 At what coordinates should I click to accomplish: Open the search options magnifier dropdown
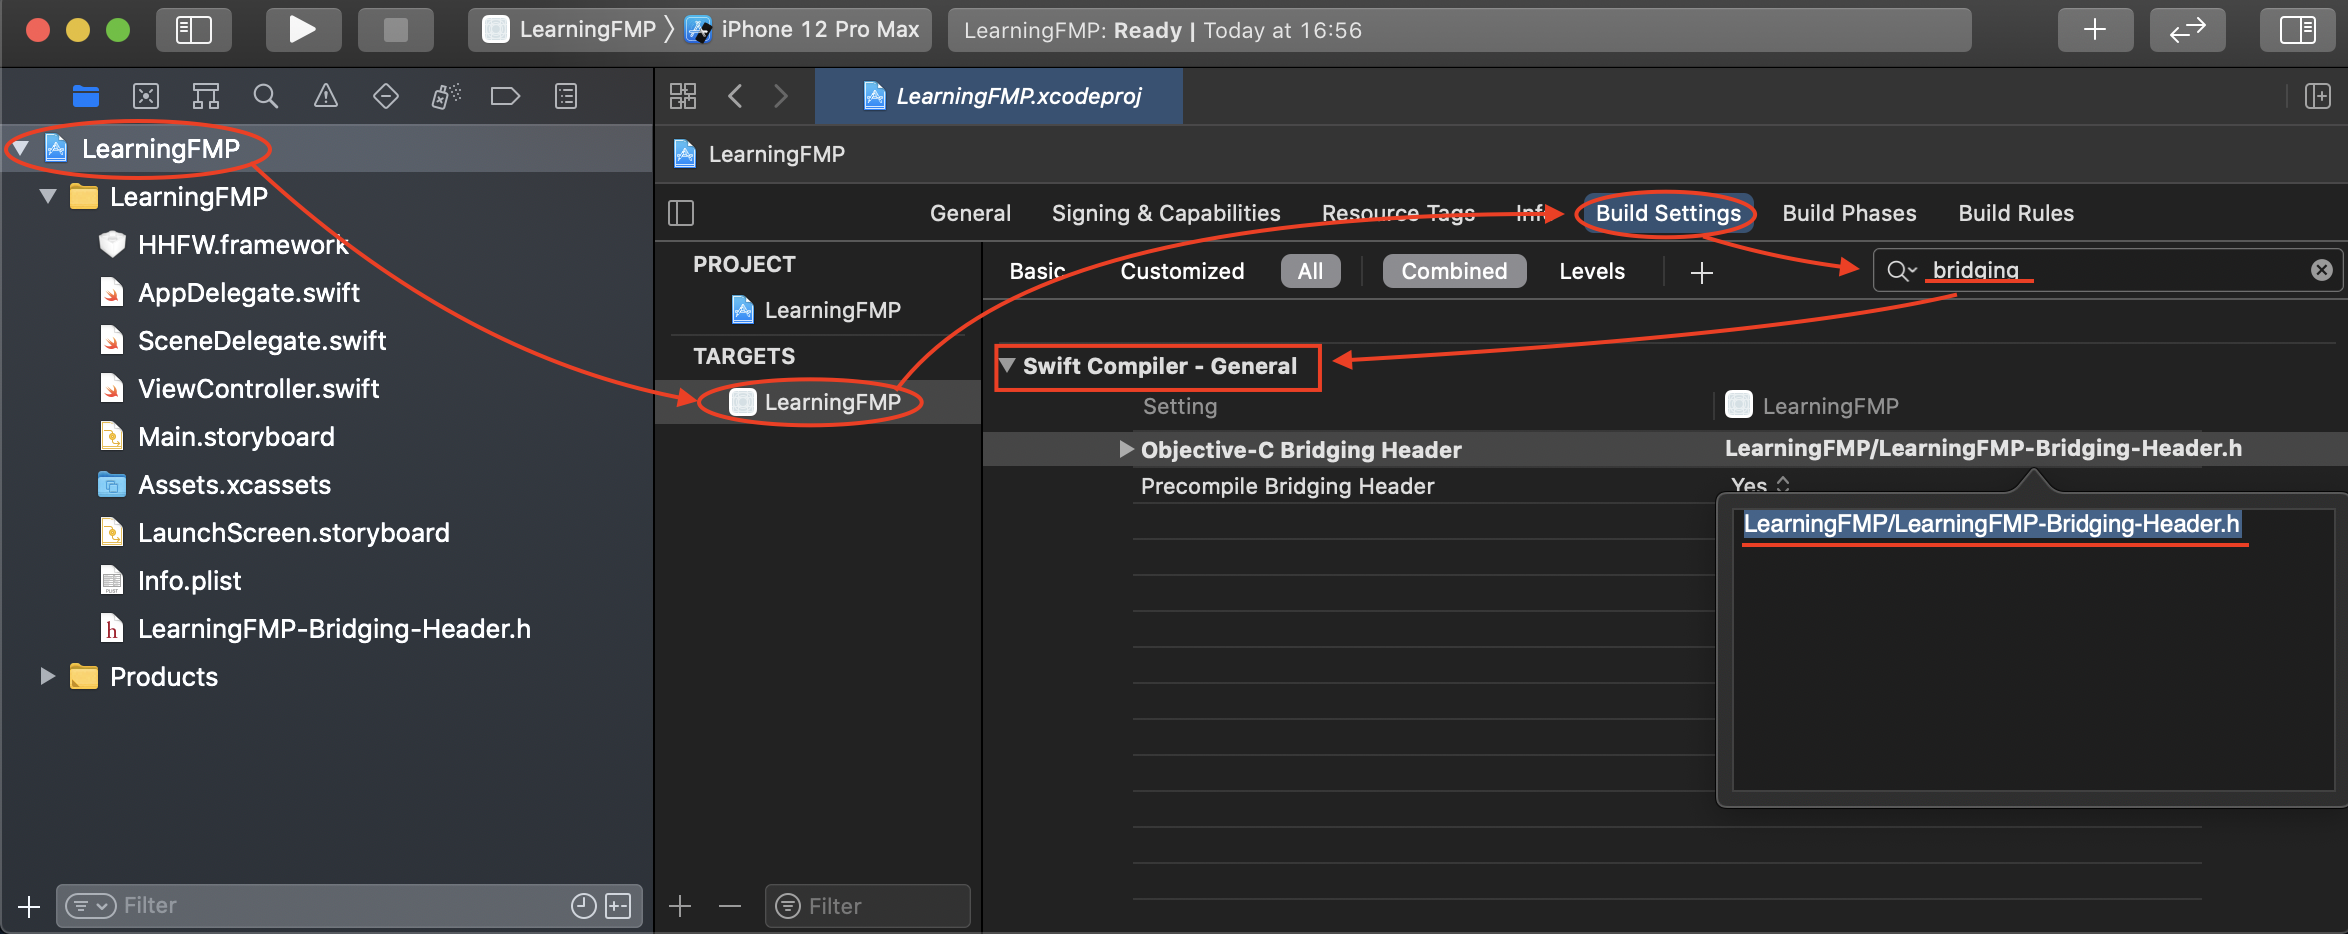1901,270
